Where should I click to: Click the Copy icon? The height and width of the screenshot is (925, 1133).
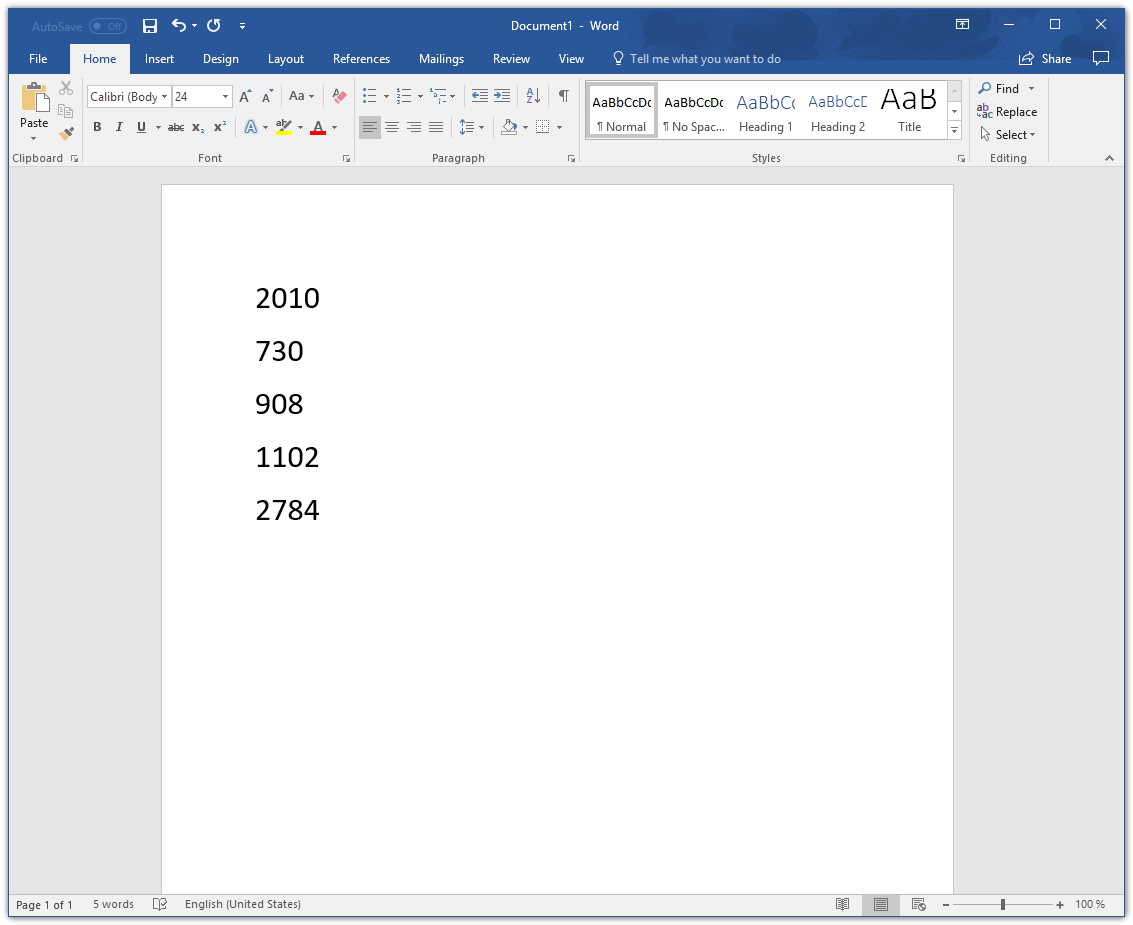pyautogui.click(x=66, y=111)
